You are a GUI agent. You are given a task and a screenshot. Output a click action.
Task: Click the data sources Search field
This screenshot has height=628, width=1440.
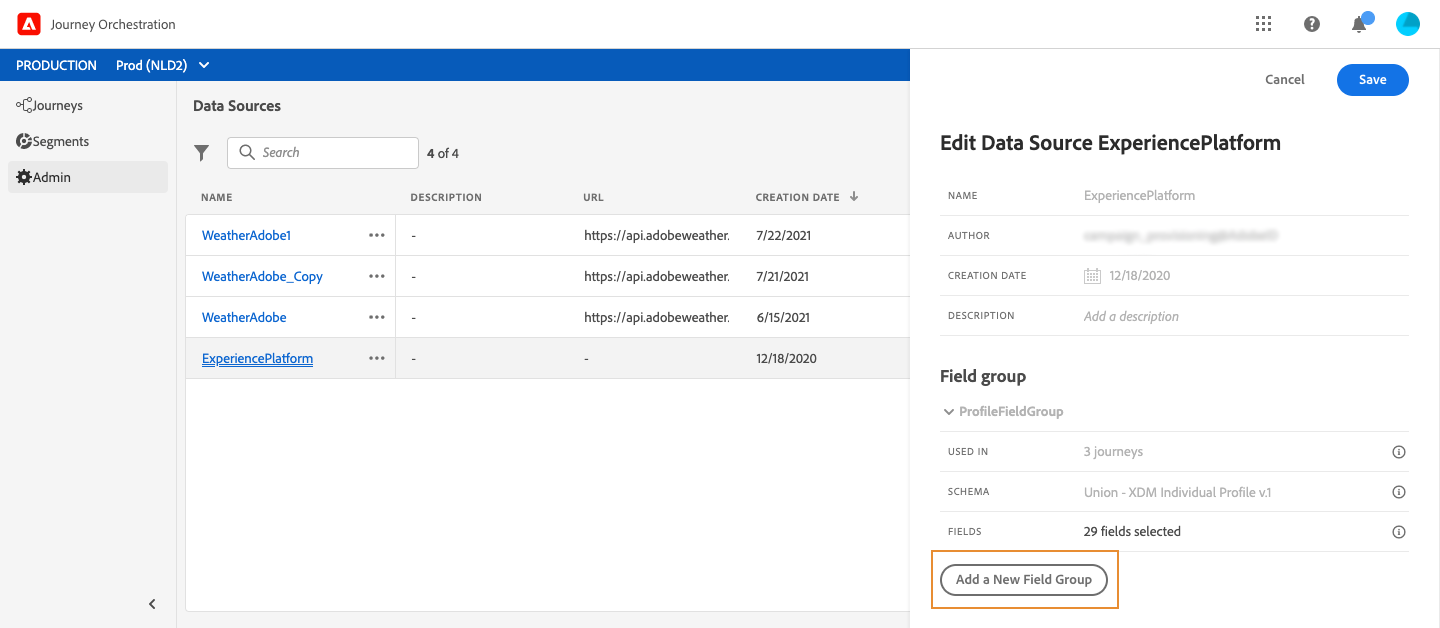pos(335,153)
